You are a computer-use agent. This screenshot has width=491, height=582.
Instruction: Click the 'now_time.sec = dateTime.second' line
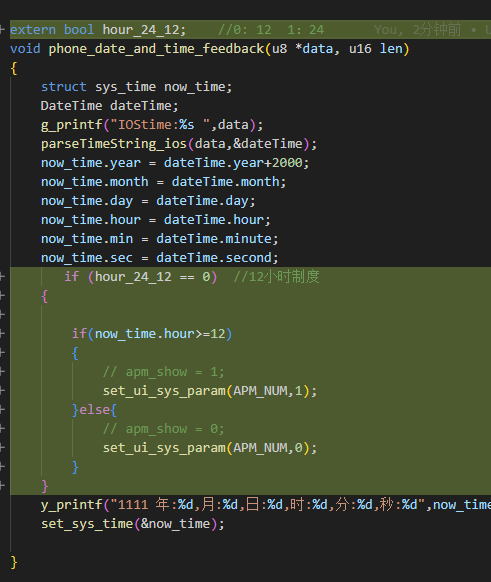tap(160, 258)
